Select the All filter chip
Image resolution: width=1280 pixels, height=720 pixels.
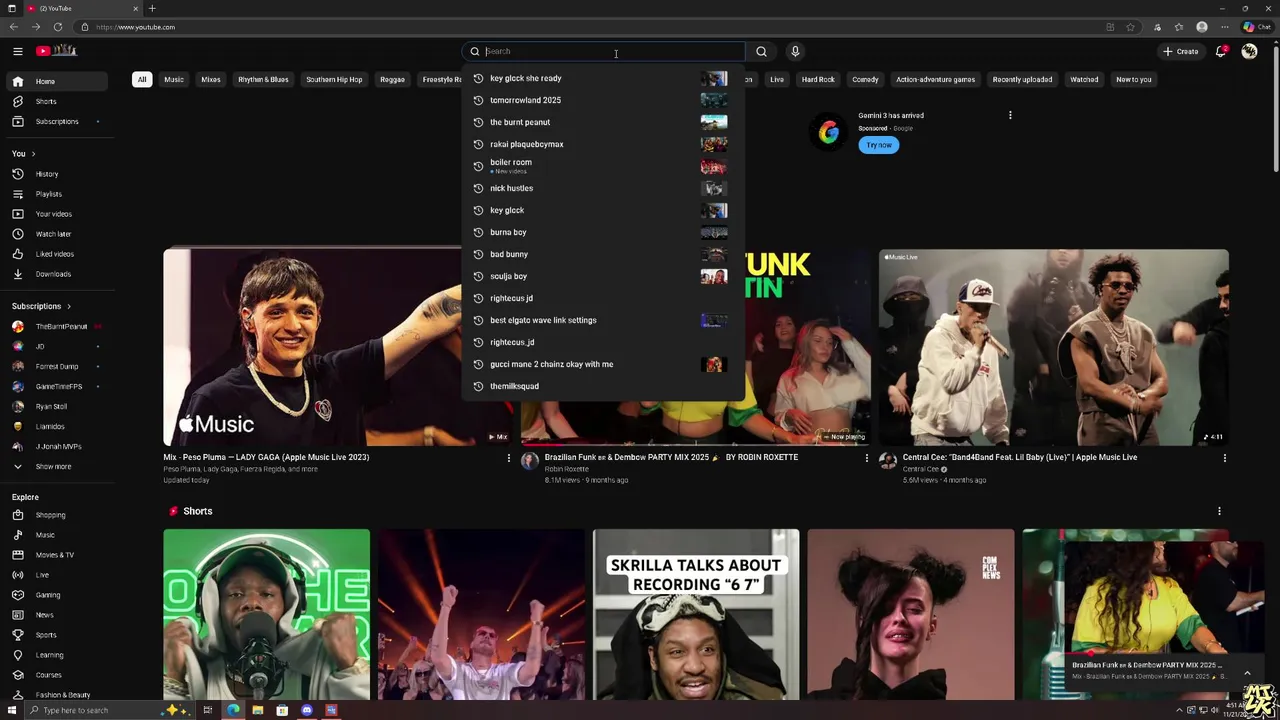pos(142,79)
